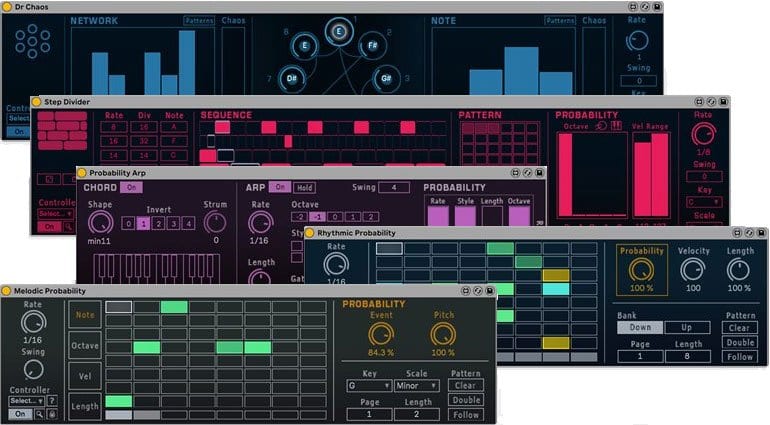Click the Probability knob in Rhythmic Probability
This screenshot has height=425, width=770.
click(x=641, y=271)
